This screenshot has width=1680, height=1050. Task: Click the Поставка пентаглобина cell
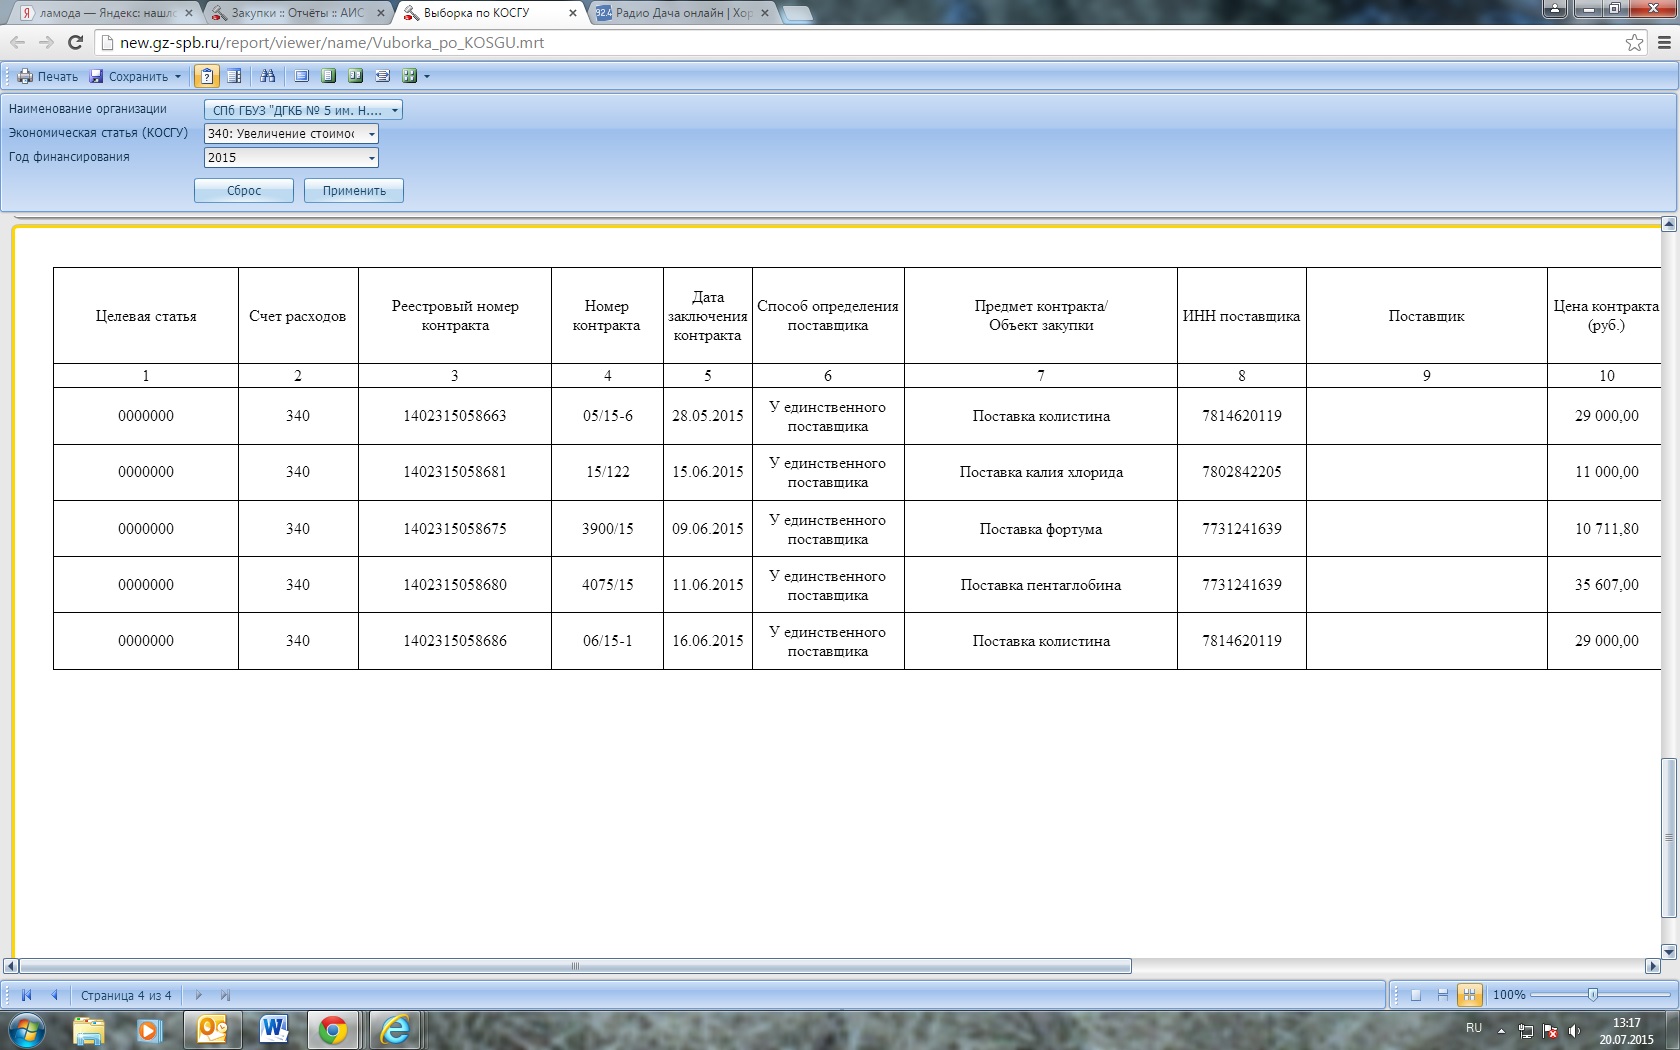[1041, 585]
